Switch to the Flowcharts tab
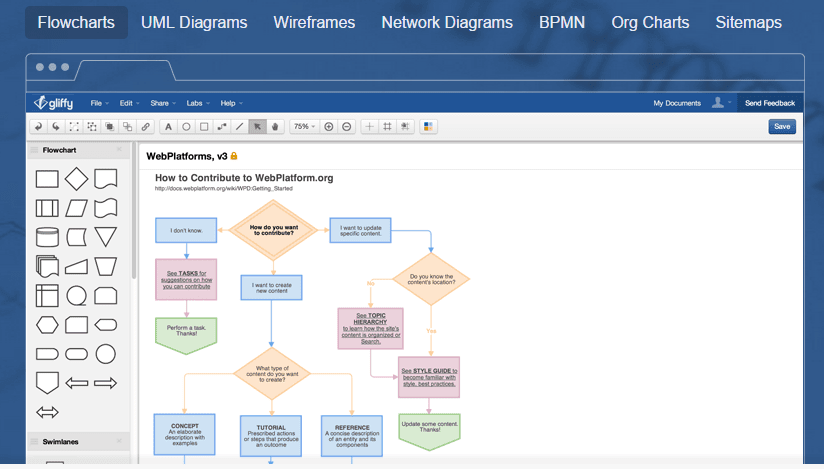 pos(76,23)
